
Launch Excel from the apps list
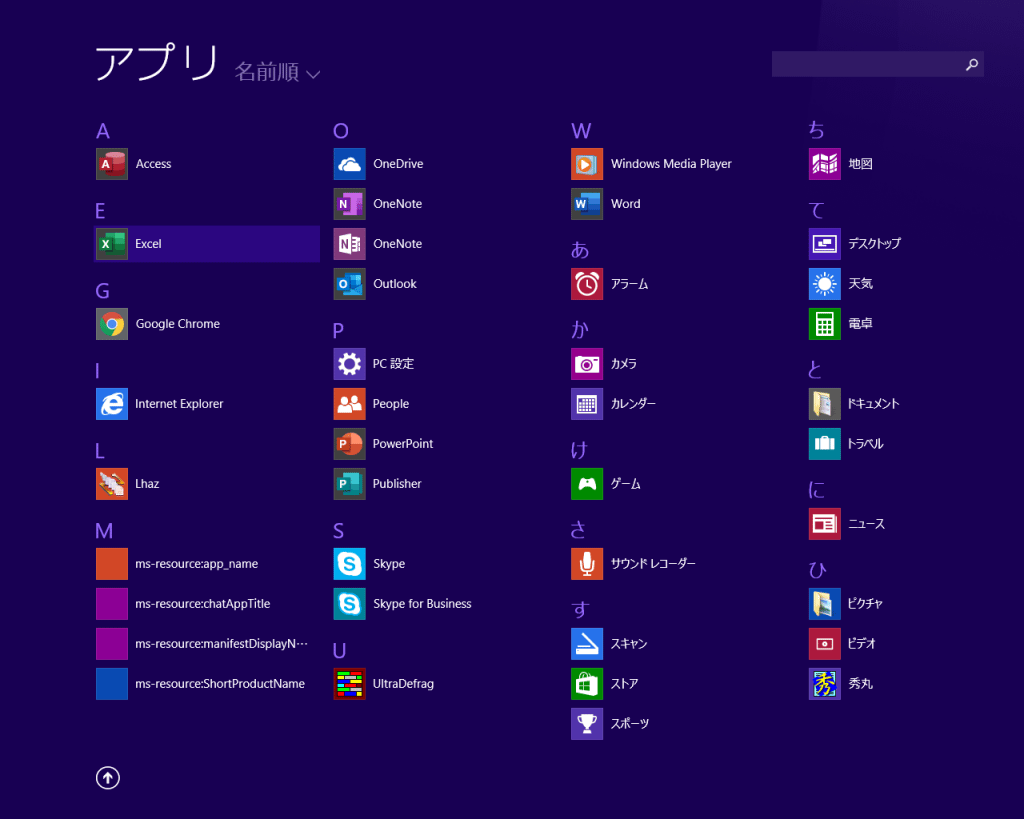click(x=207, y=244)
